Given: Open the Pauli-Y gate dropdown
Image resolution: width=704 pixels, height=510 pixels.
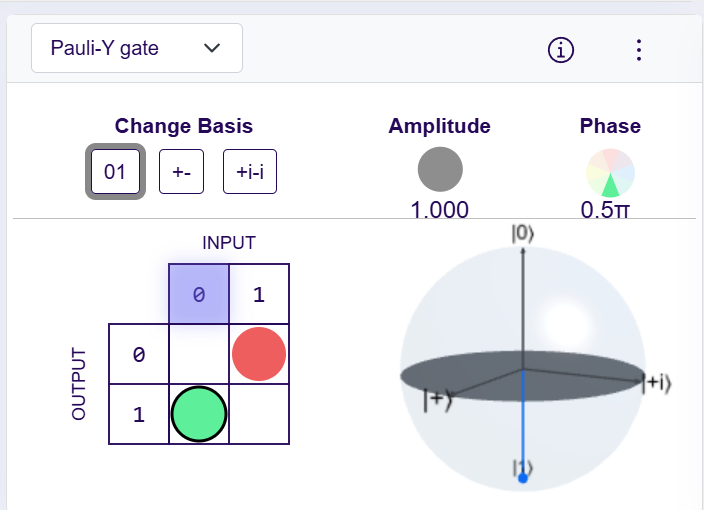Looking at the screenshot, I should tap(137, 48).
